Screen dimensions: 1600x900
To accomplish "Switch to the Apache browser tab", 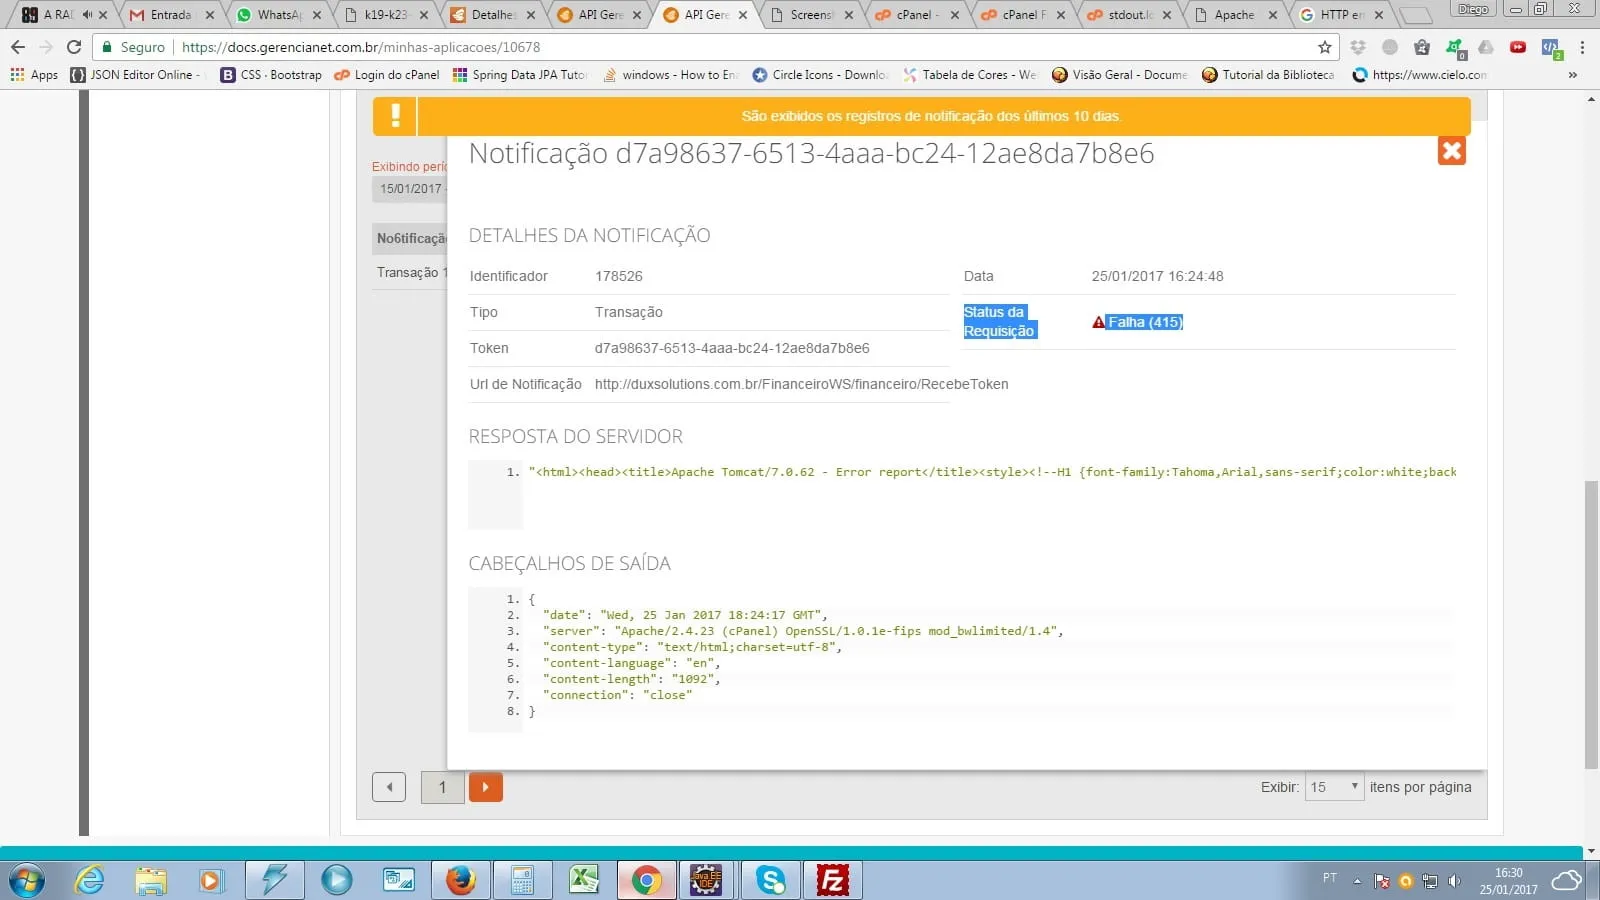I will 1233,15.
